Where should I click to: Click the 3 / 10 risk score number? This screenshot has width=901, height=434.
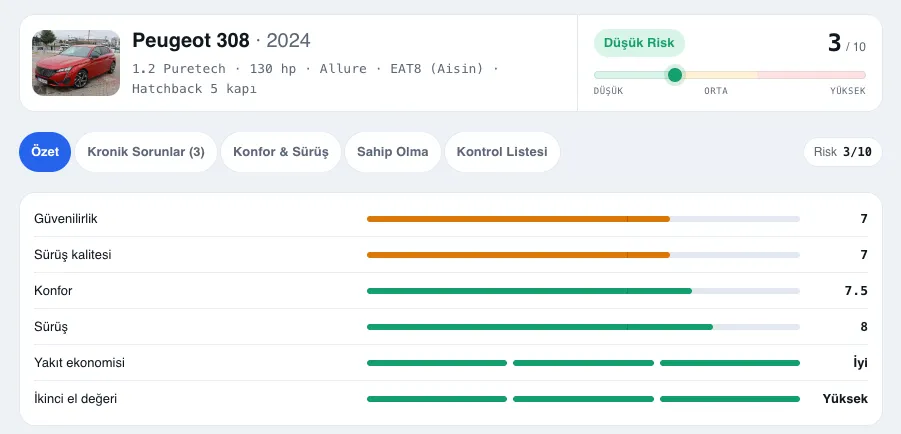coord(846,43)
